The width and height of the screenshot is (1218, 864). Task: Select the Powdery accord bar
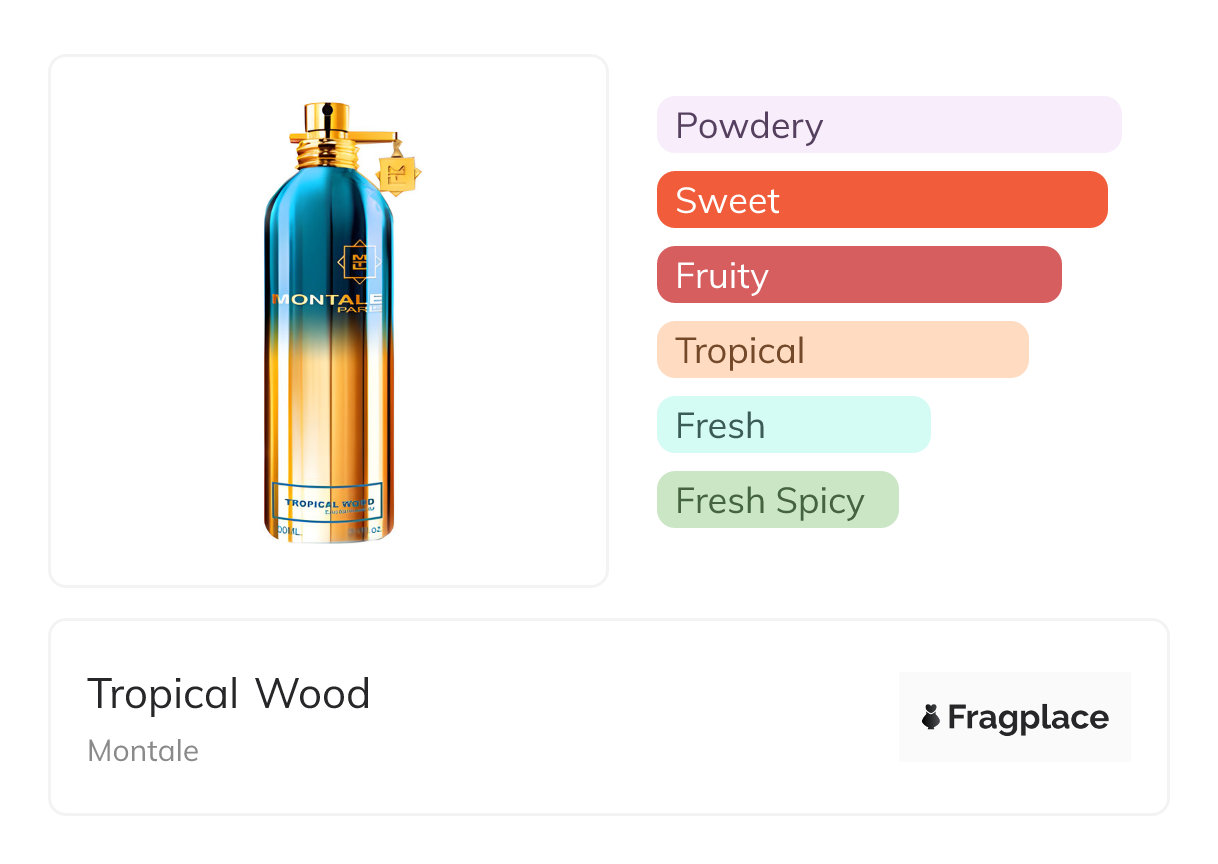888,125
